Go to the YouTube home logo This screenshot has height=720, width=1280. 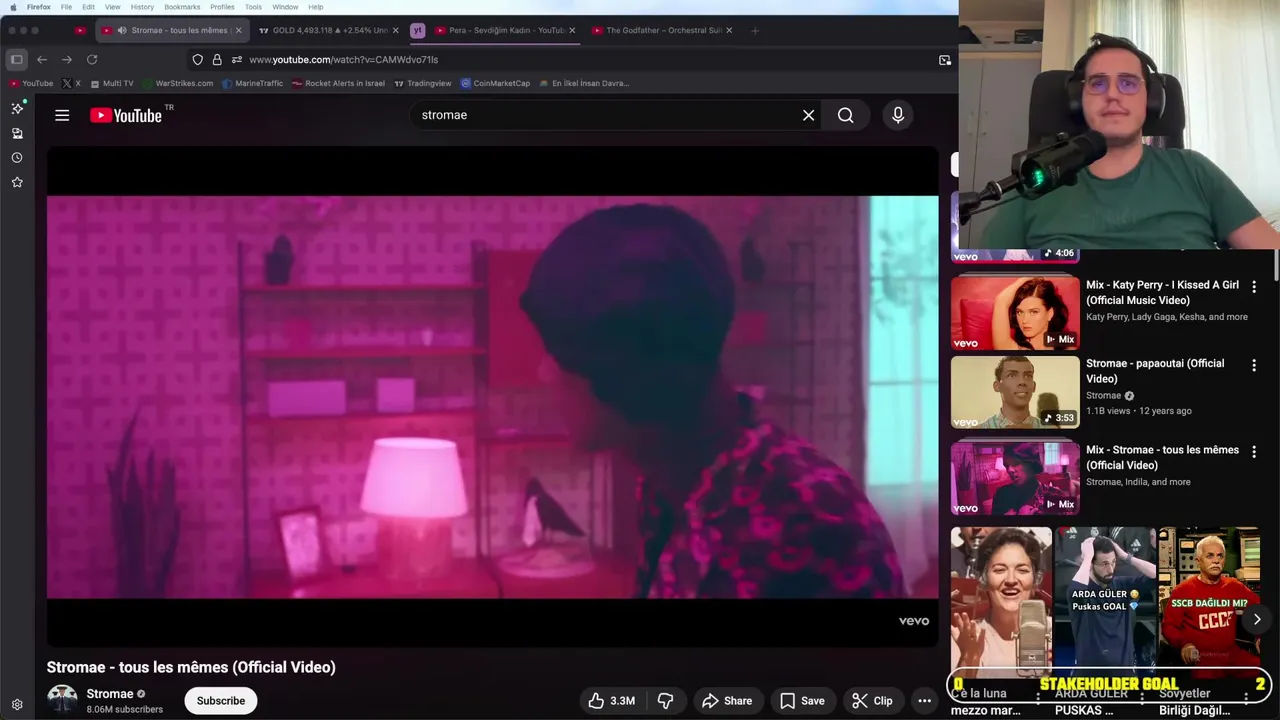click(126, 115)
